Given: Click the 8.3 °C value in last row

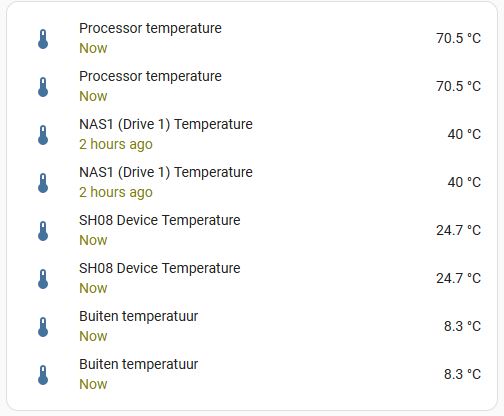Looking at the screenshot, I should coord(462,374).
